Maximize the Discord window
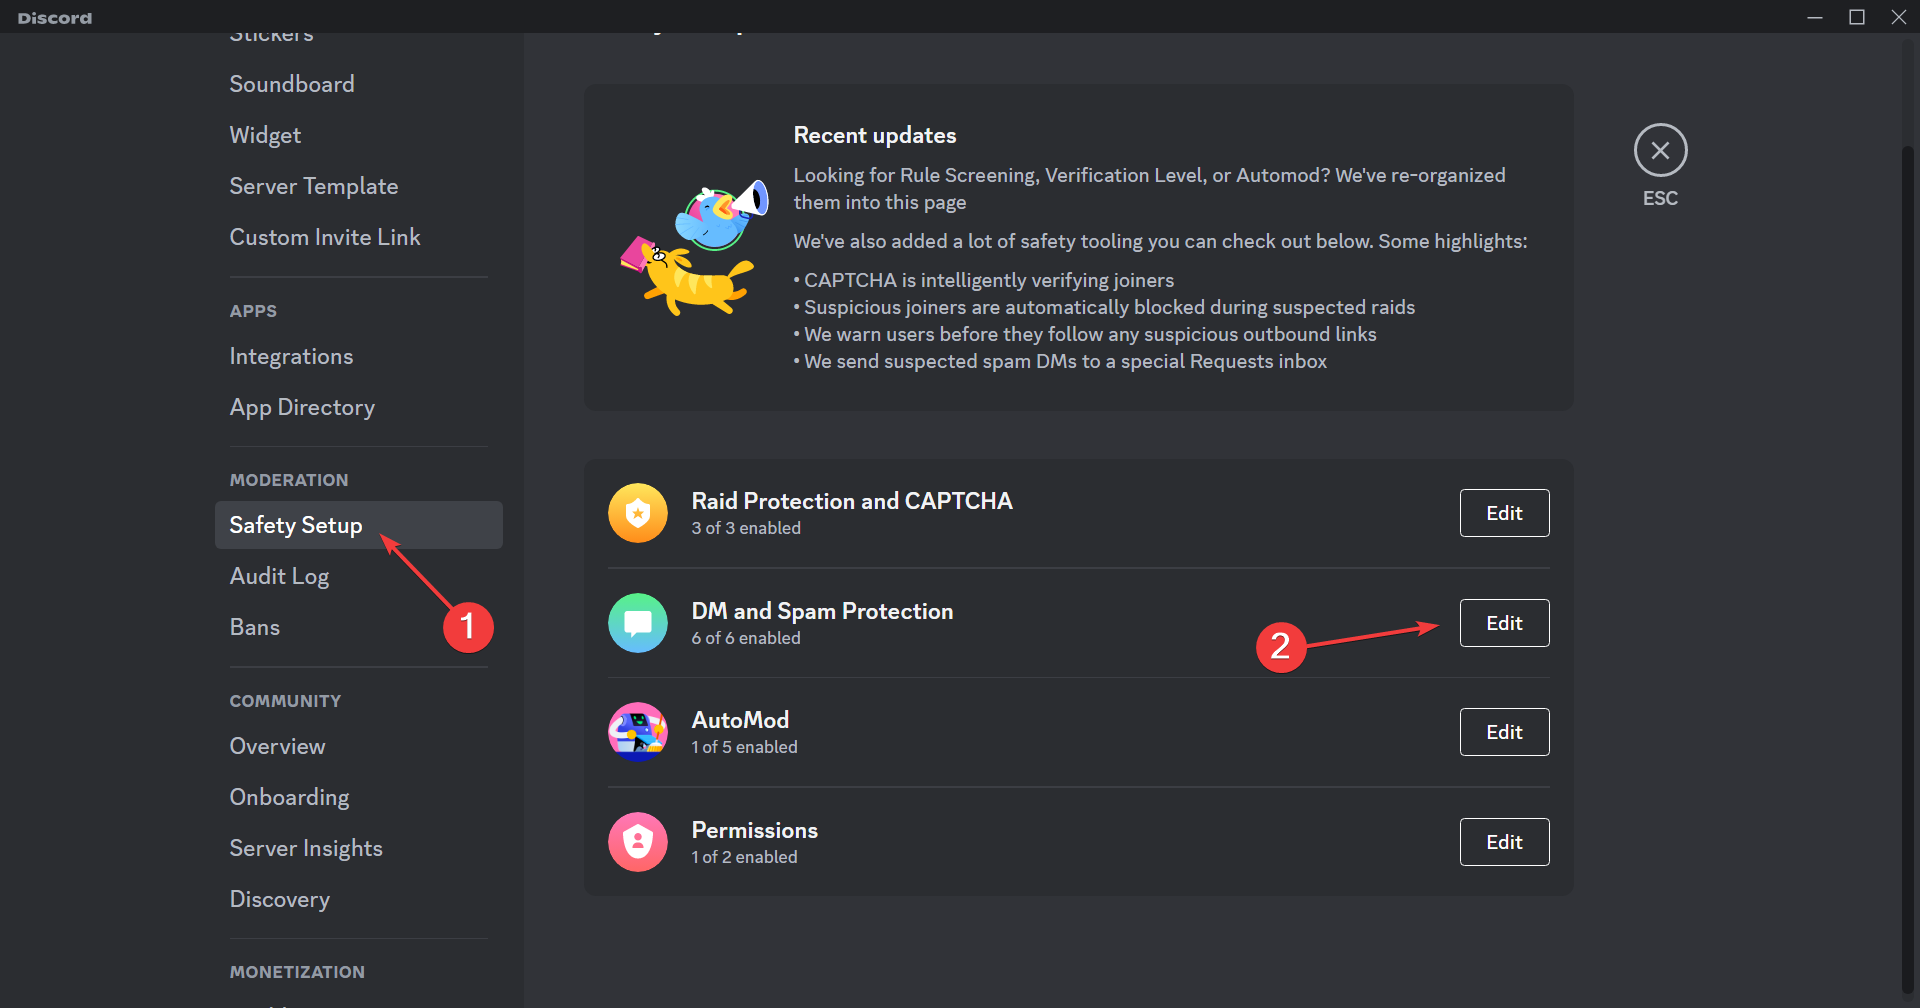Screen dimensions: 1920x1008 1857,17
